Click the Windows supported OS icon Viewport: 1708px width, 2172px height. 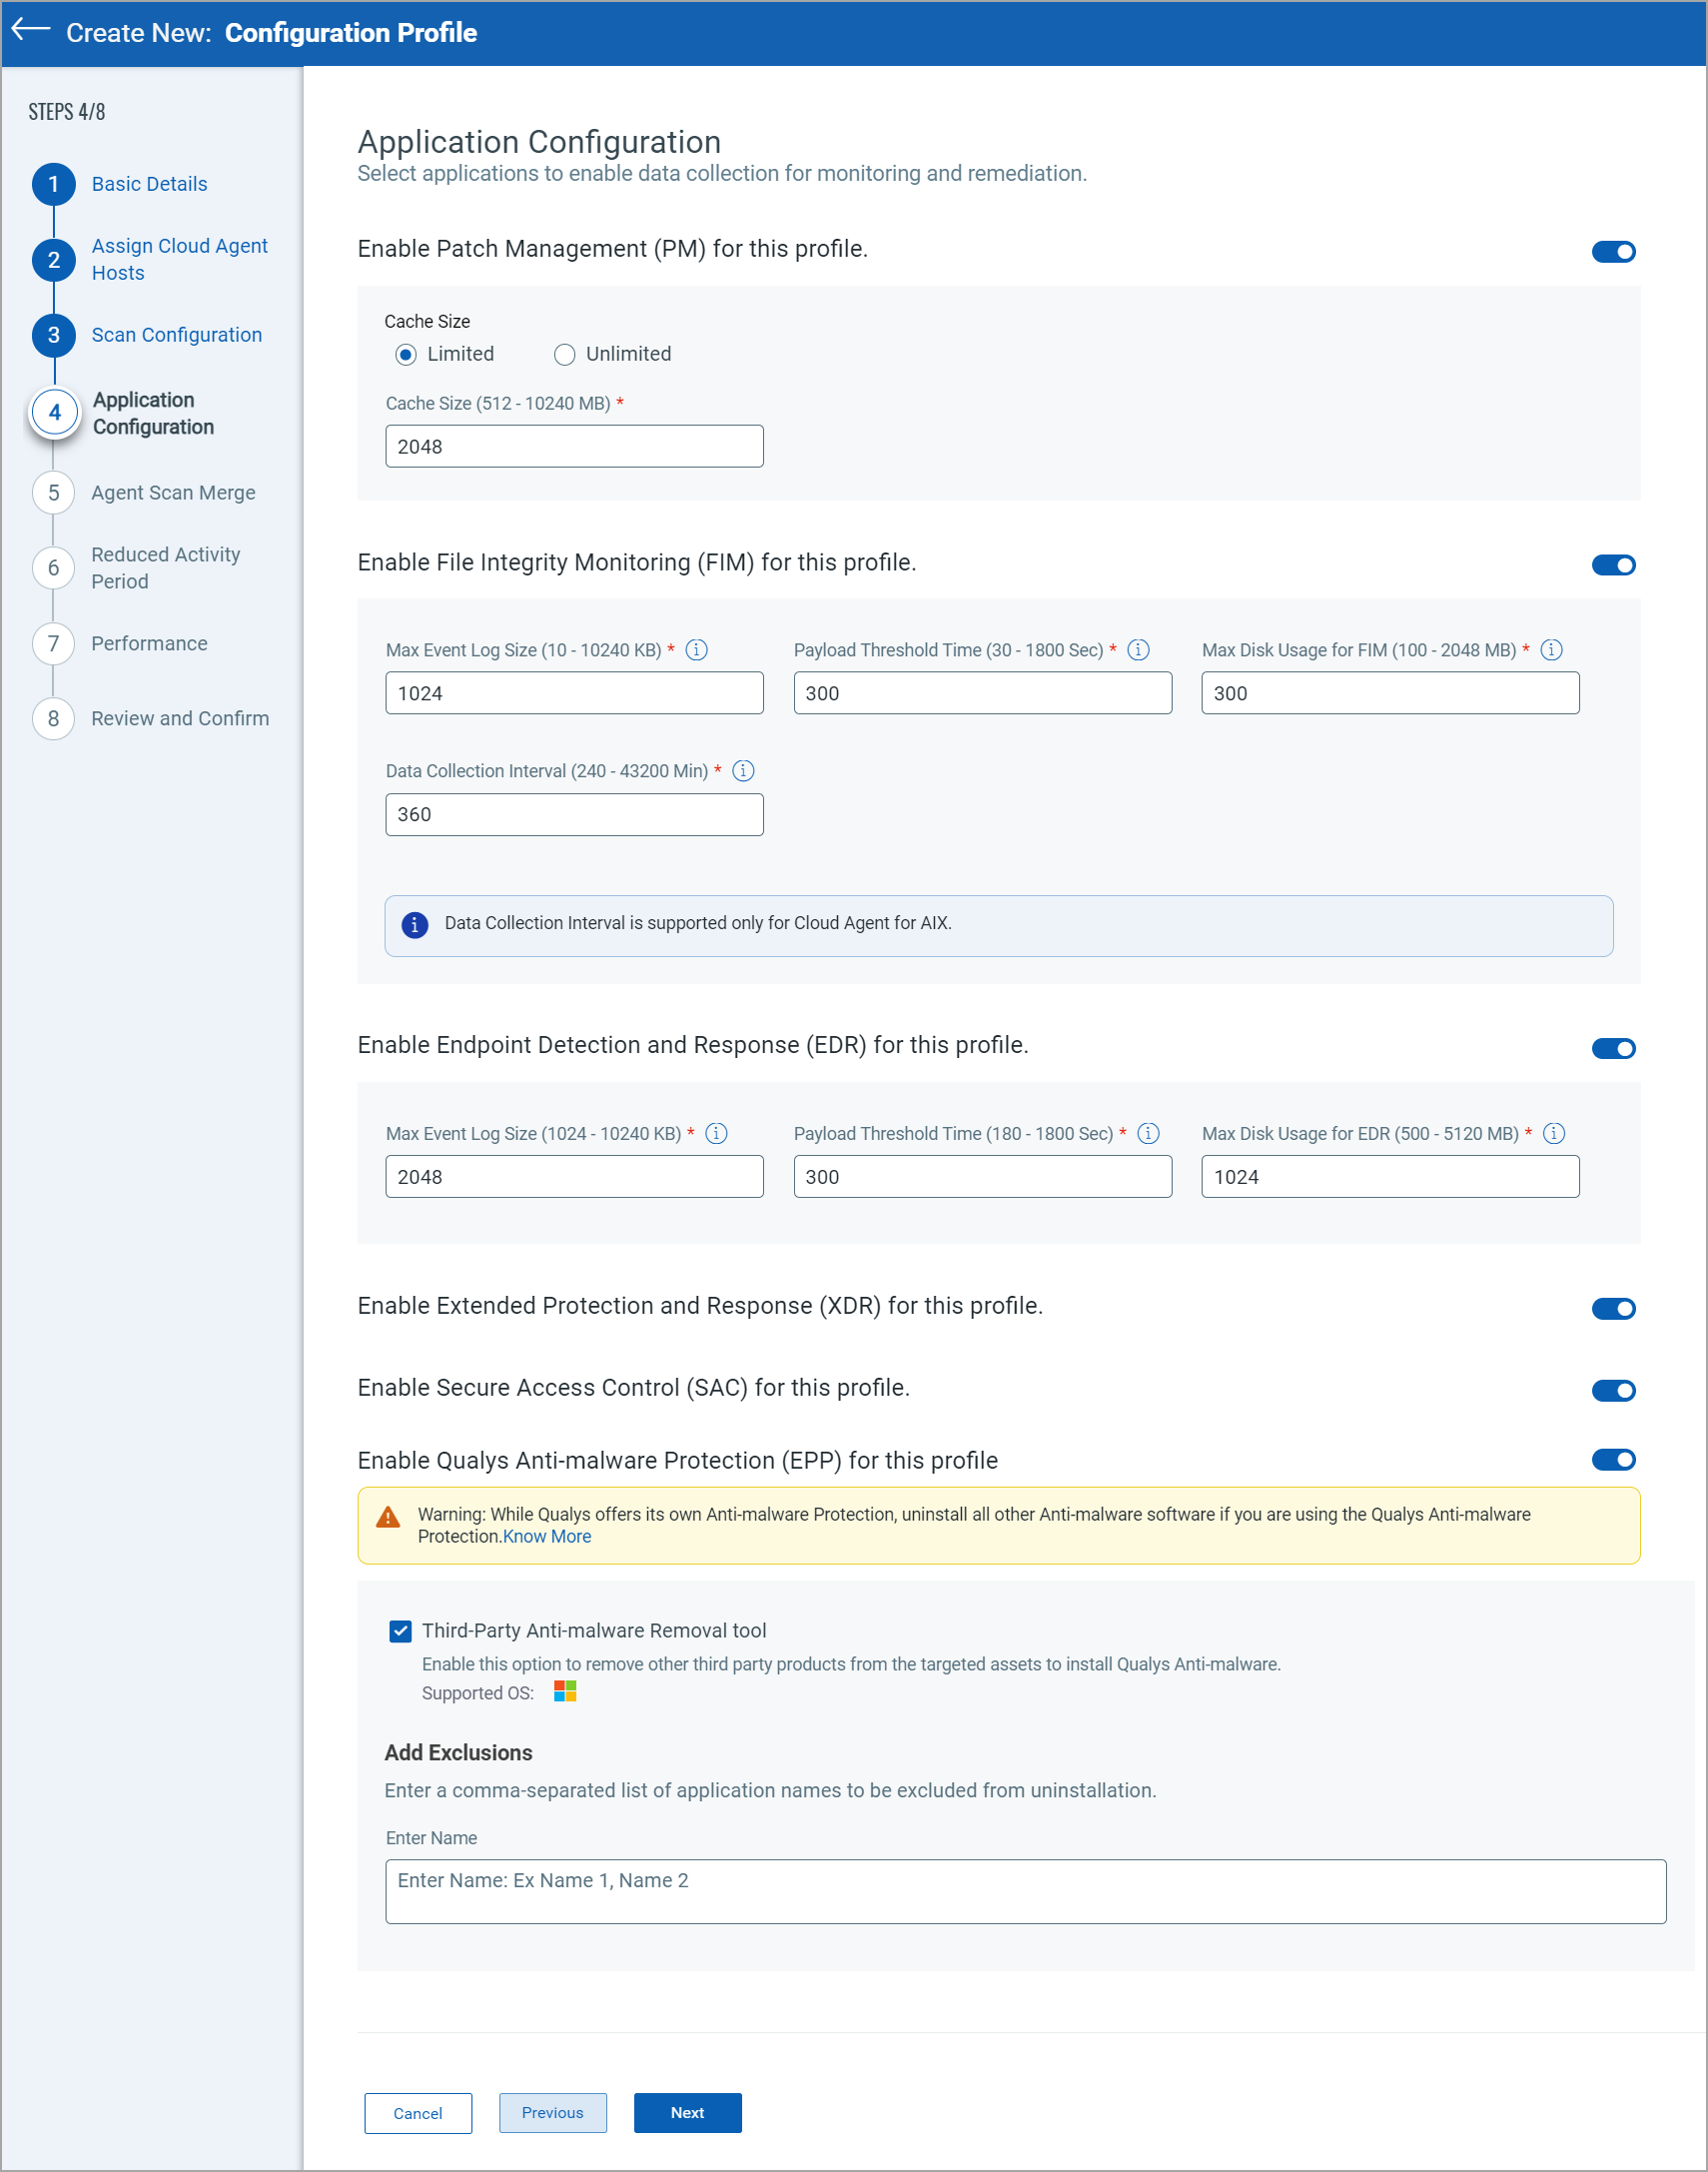click(565, 1691)
